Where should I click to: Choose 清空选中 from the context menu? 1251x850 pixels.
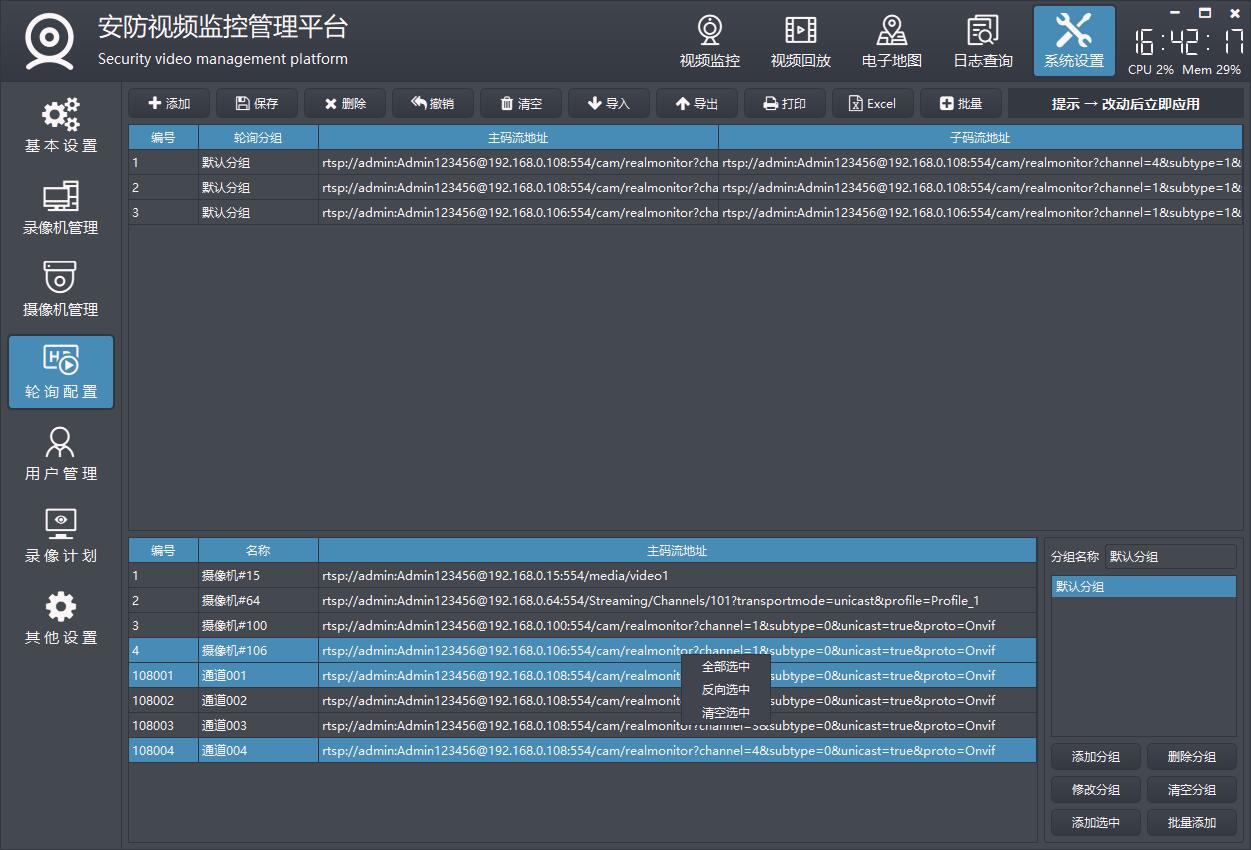[725, 713]
